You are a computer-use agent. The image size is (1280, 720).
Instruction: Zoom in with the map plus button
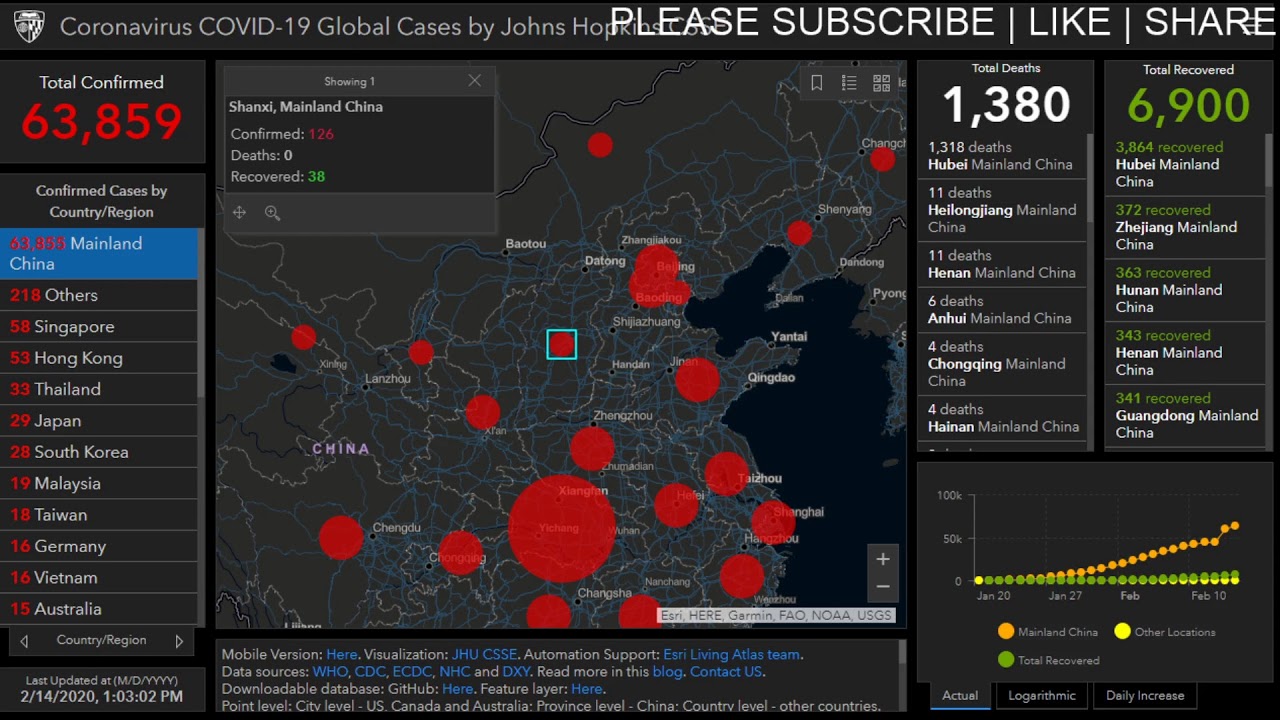point(883,559)
